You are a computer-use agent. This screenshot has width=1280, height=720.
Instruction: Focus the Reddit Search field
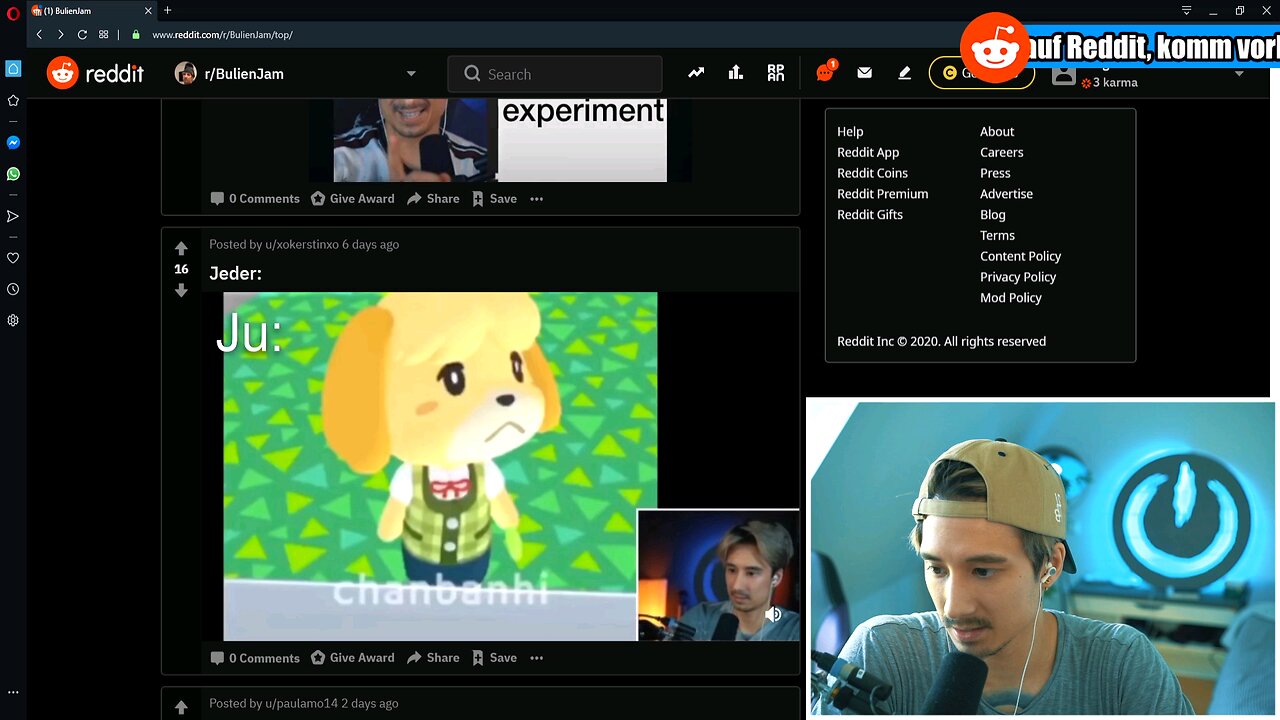(555, 74)
